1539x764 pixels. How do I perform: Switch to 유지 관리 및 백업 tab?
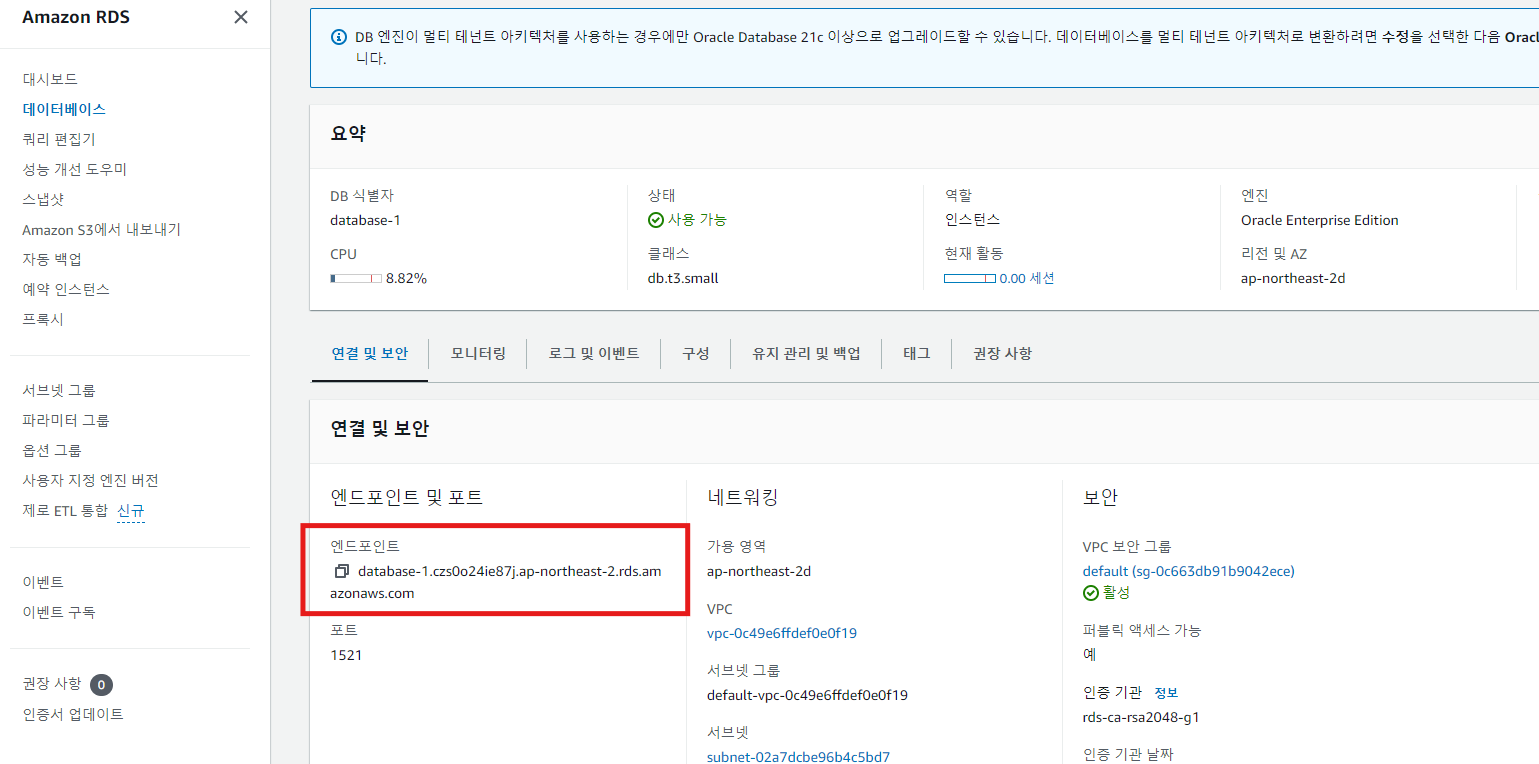pyautogui.click(x=807, y=353)
